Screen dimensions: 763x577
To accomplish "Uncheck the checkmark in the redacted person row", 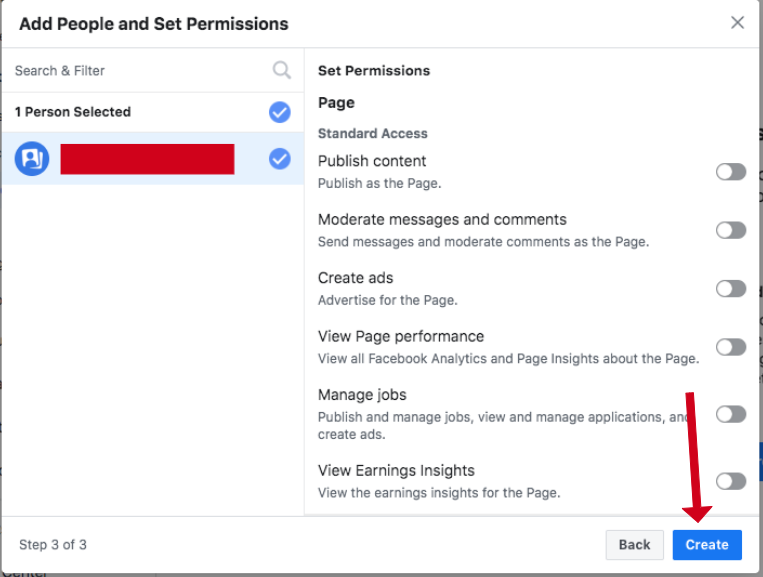I will [x=280, y=159].
